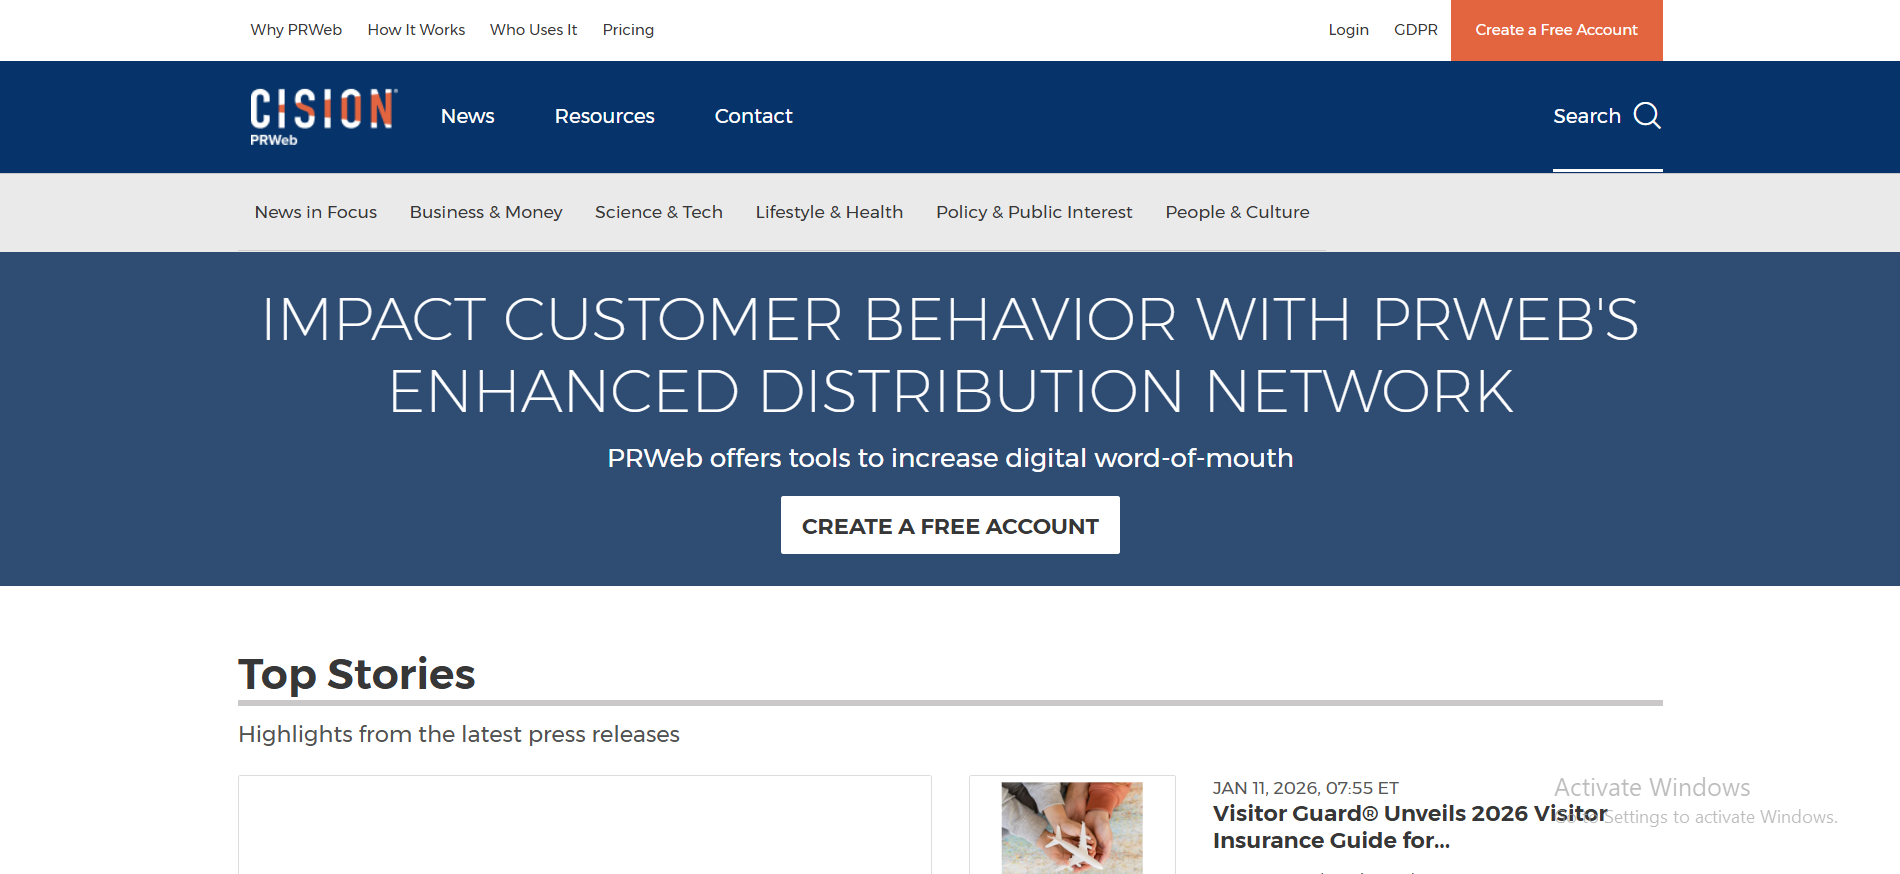Click the search magnifier icon

pyautogui.click(x=1647, y=116)
